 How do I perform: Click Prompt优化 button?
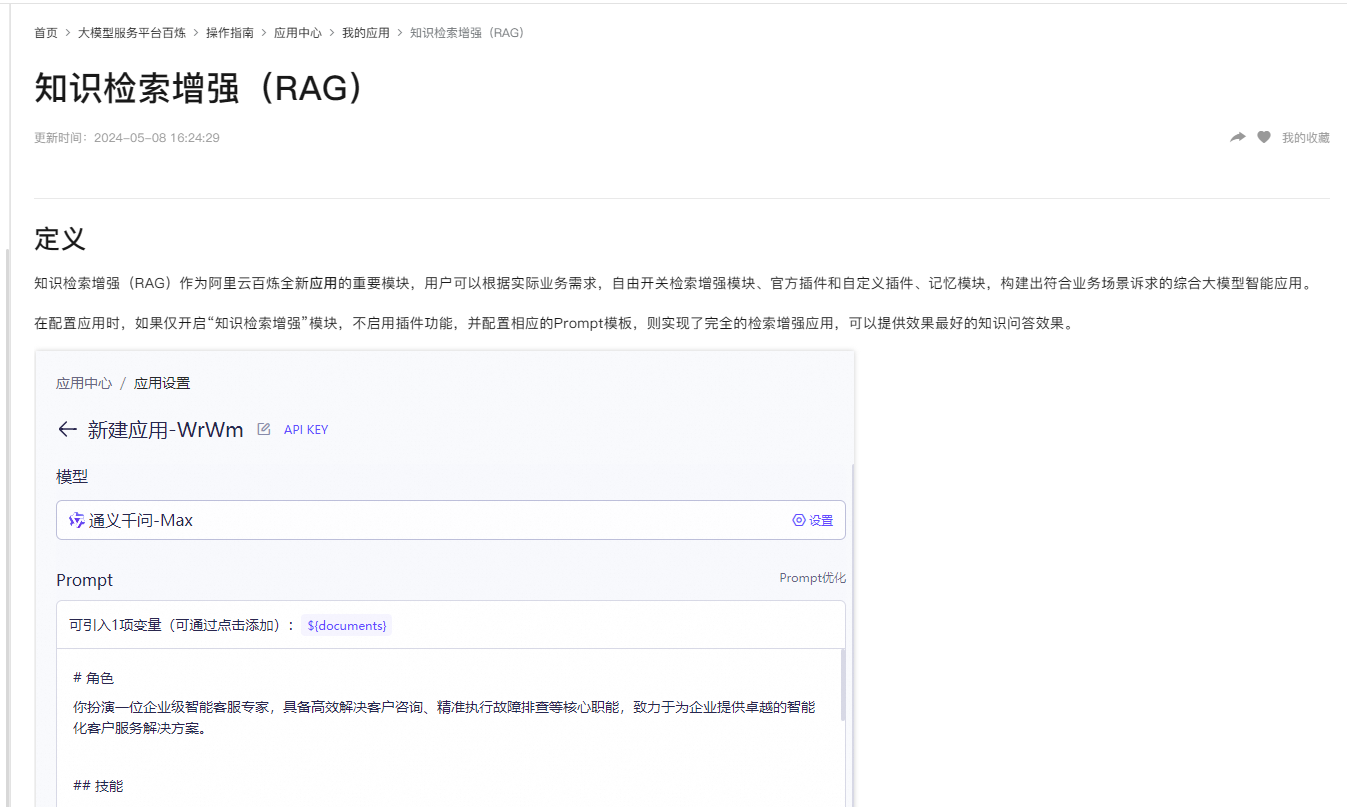coord(813,578)
